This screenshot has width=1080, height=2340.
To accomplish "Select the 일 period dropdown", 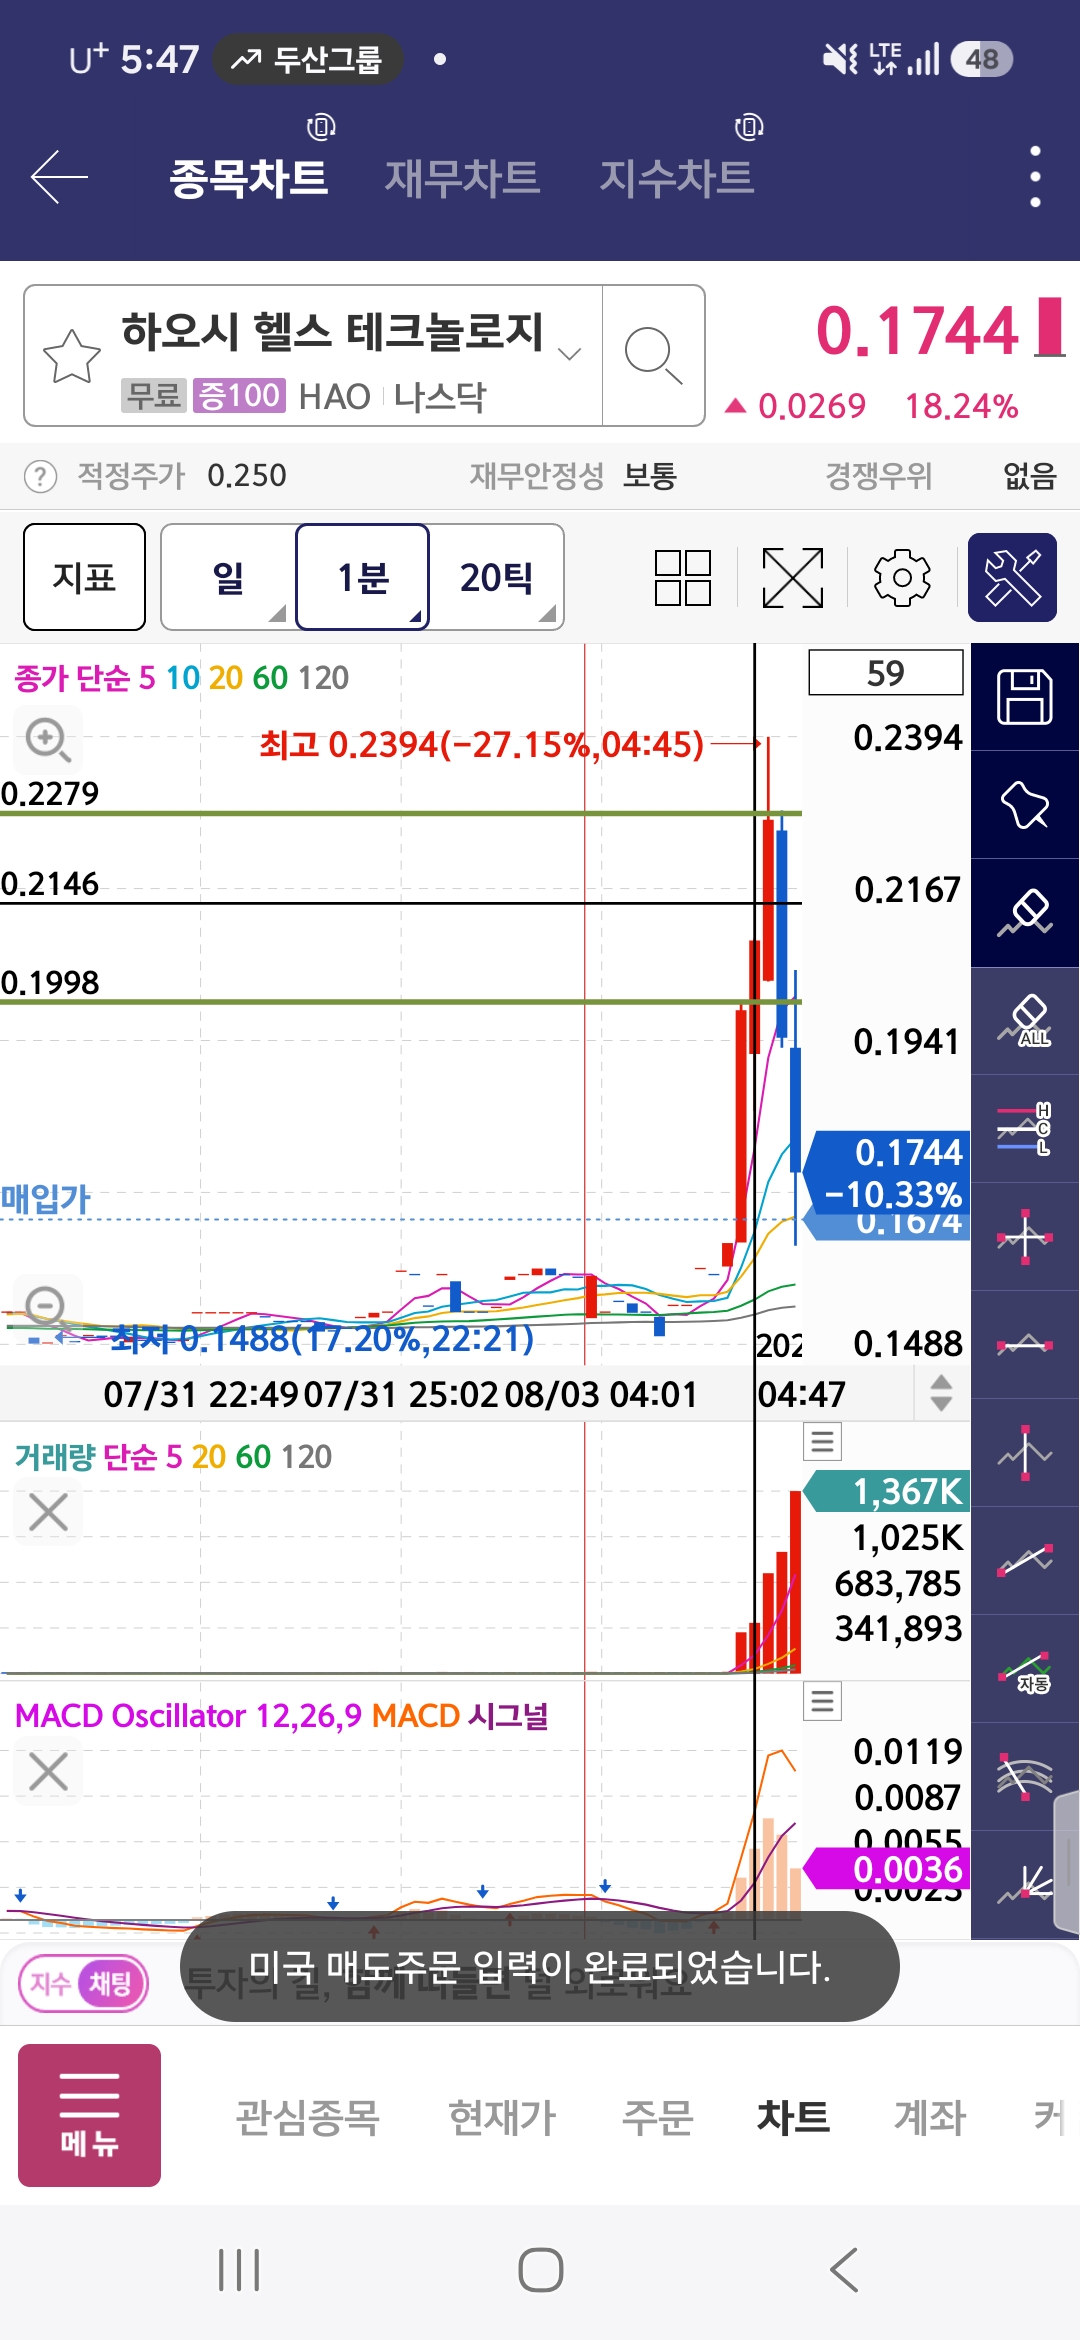I will point(228,577).
